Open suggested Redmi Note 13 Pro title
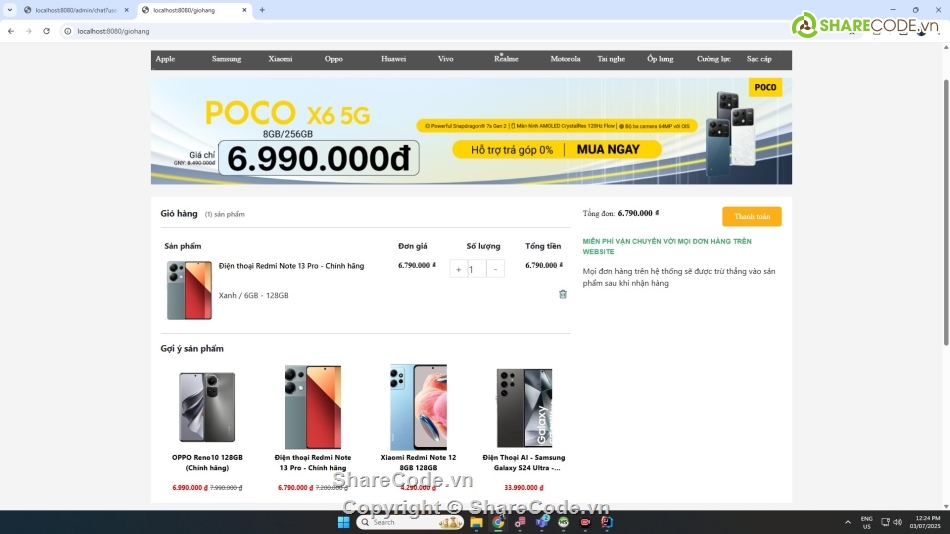This screenshot has height=534, width=950. pyautogui.click(x=313, y=462)
